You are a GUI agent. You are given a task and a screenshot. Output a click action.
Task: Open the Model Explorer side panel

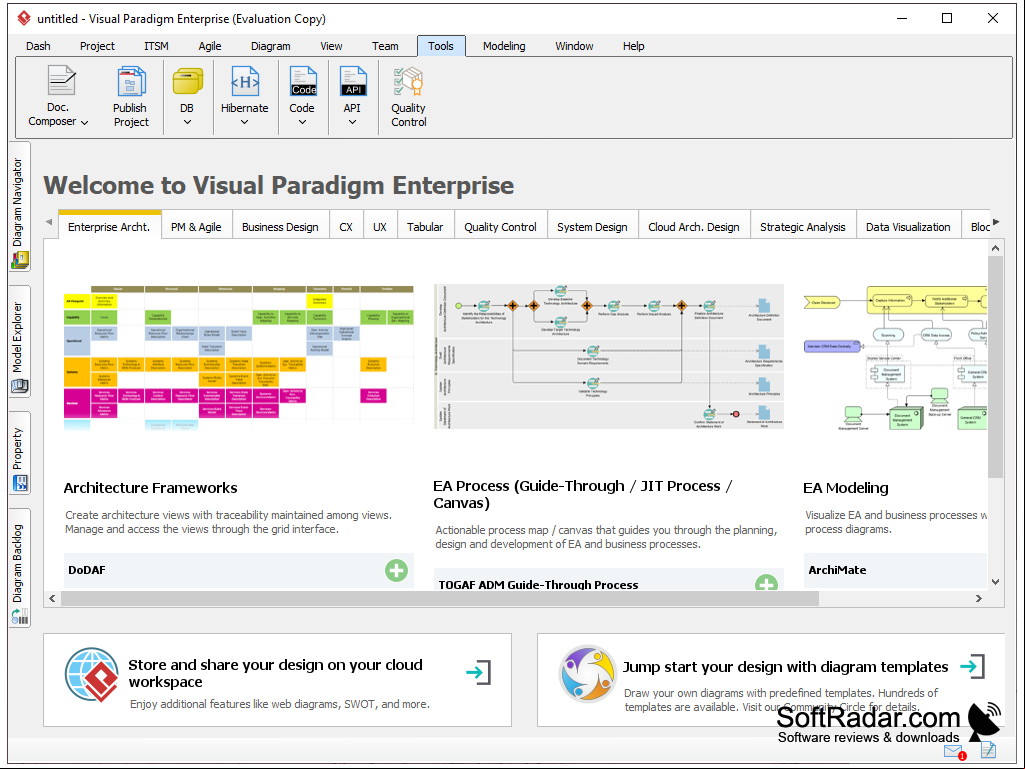[x=19, y=341]
